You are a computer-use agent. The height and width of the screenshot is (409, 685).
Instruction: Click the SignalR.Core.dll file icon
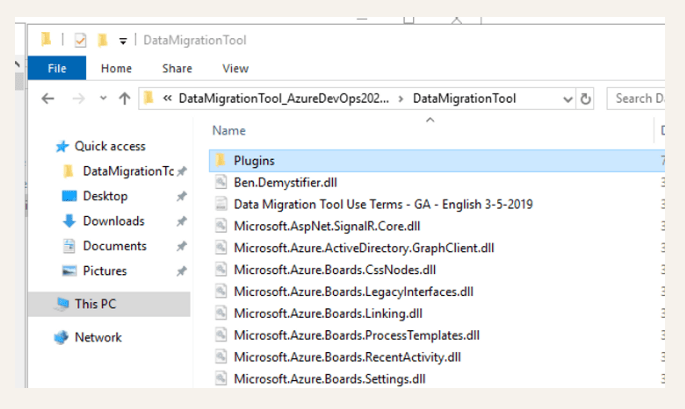pyautogui.click(x=221, y=225)
